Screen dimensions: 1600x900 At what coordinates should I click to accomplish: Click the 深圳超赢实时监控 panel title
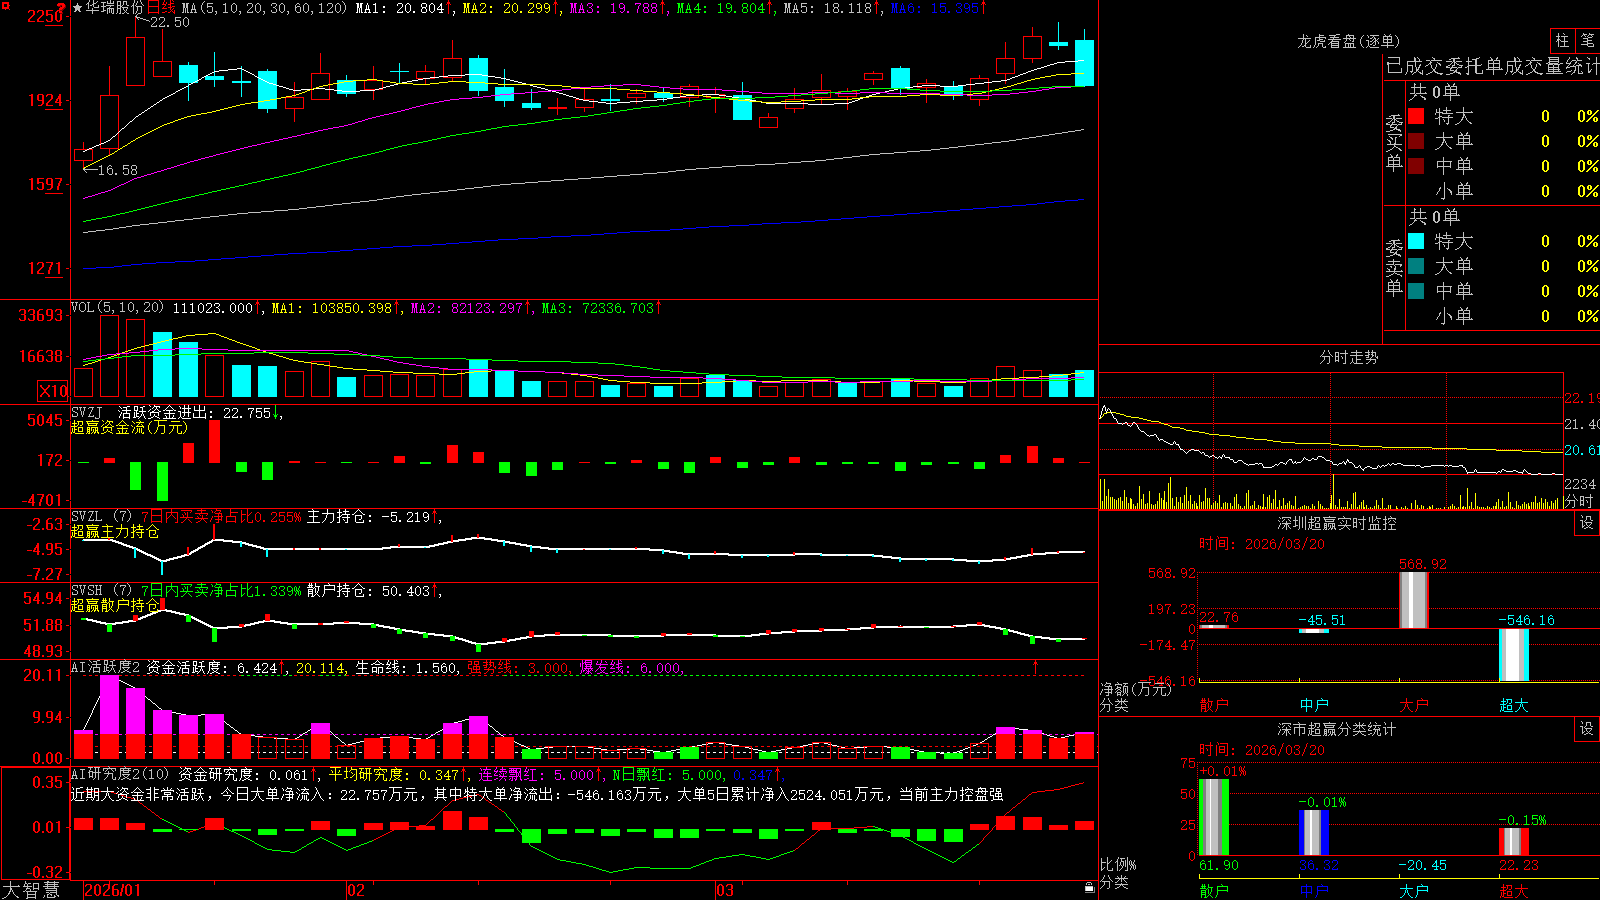[x=1337, y=523]
